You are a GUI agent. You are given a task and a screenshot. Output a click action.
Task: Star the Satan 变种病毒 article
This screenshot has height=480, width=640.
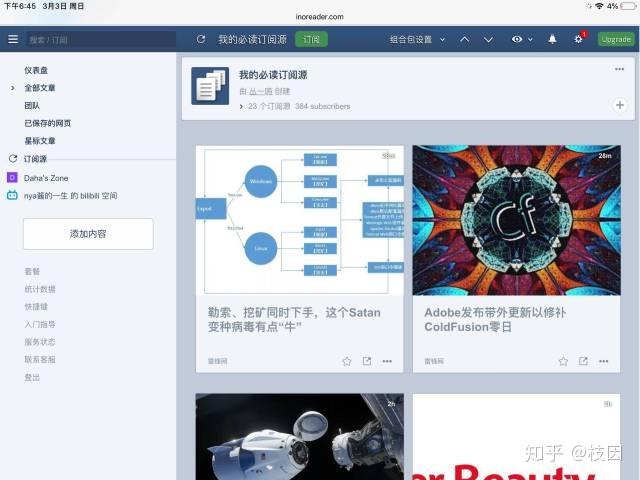347,361
